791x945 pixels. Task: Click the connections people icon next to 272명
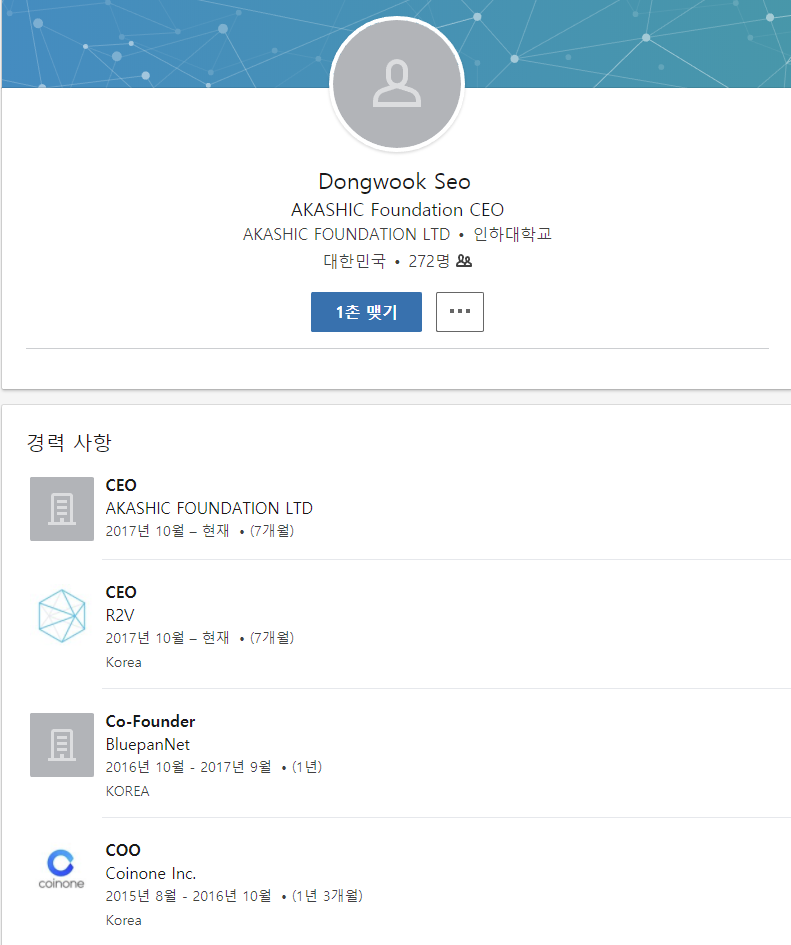point(464,261)
